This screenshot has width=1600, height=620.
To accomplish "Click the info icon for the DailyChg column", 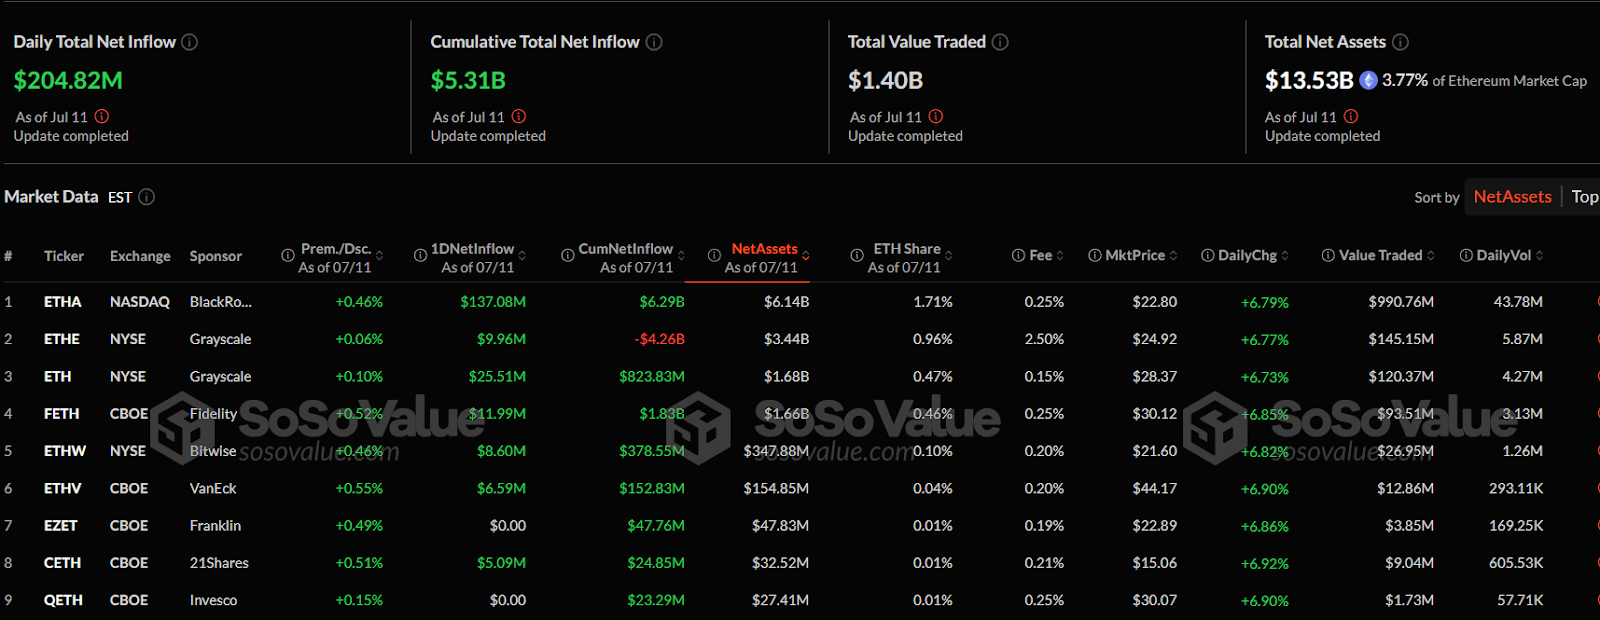I will click(1208, 255).
